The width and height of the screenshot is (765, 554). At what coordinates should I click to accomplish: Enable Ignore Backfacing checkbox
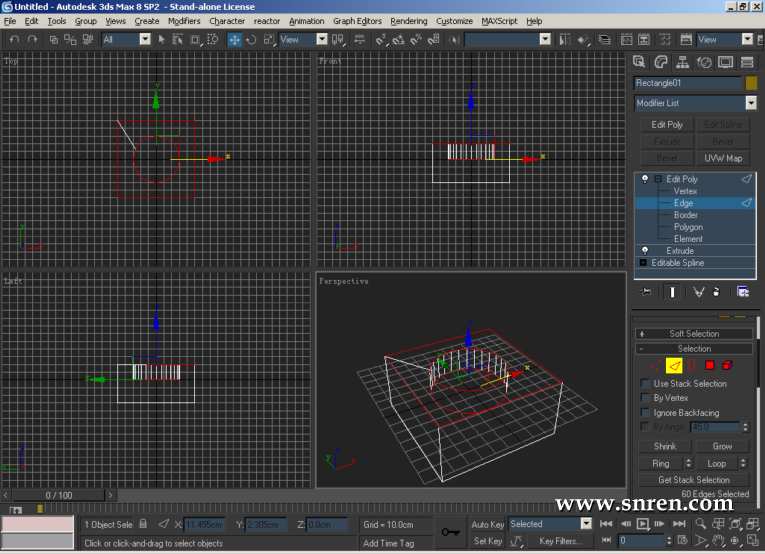click(x=645, y=413)
